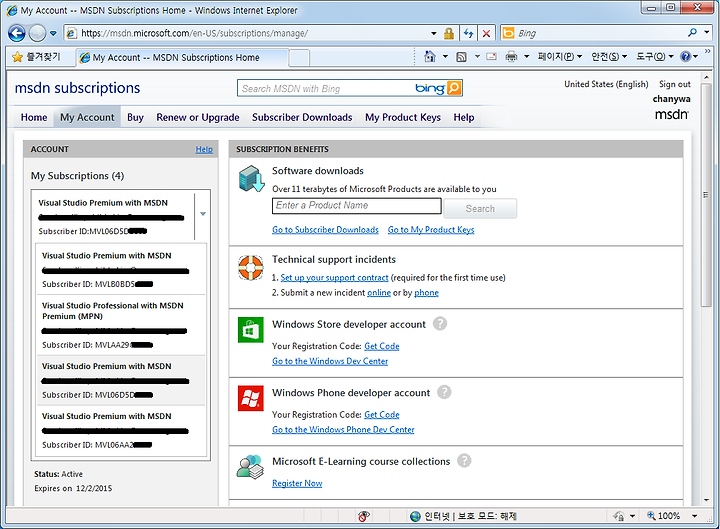720x529 pixels.
Task: Open the address bar history dropdown
Action: 433,33
